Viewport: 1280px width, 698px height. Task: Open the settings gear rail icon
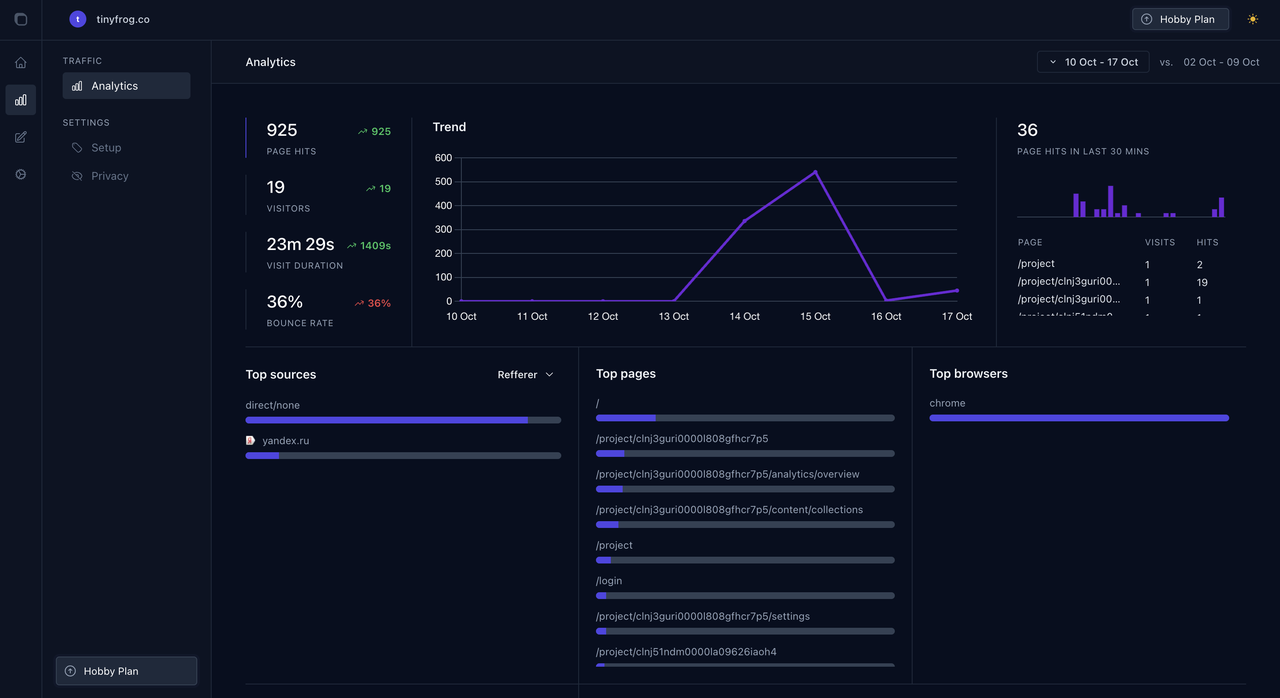(x=21, y=174)
